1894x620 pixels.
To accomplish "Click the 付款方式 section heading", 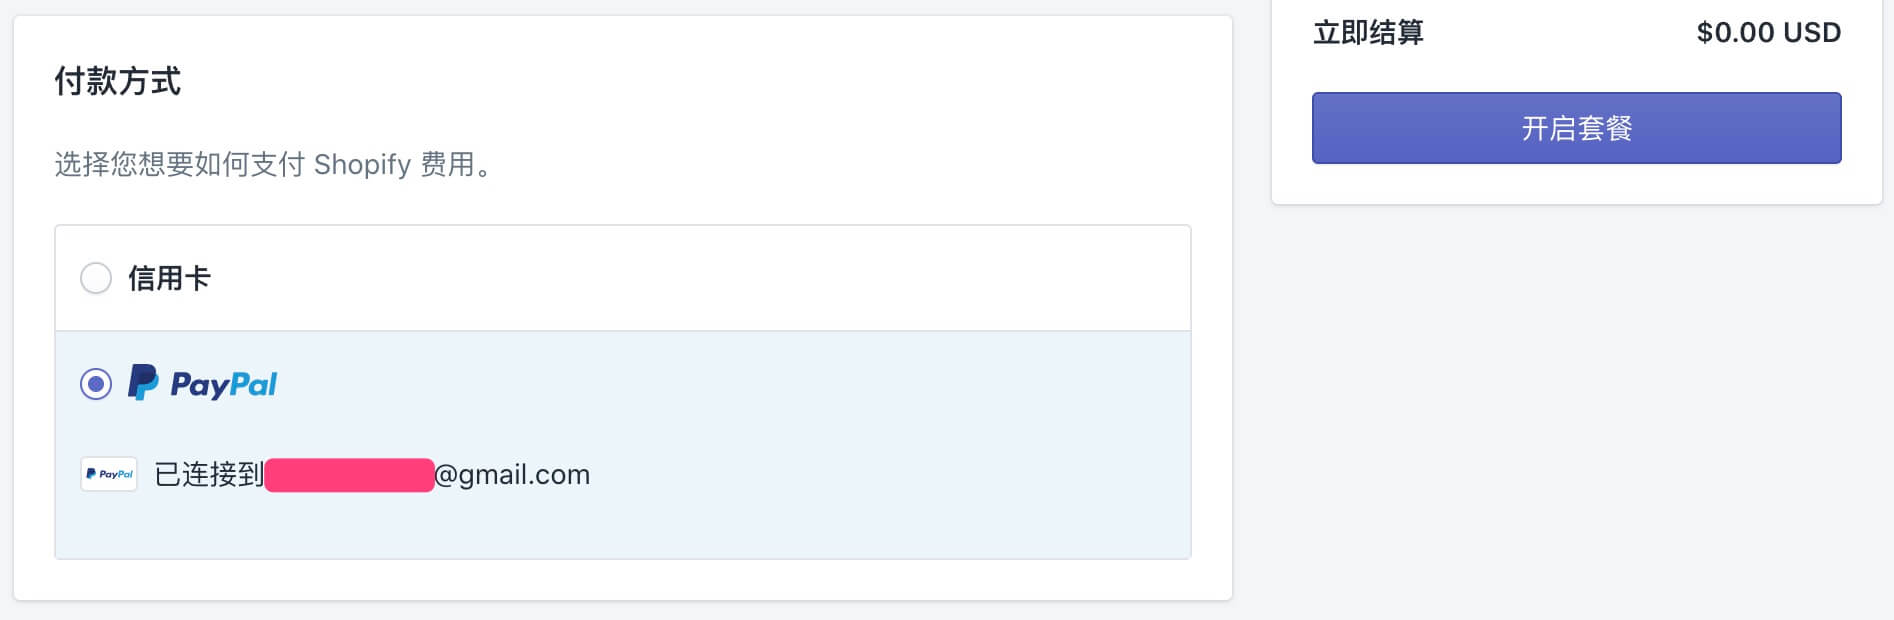I will coord(117,81).
